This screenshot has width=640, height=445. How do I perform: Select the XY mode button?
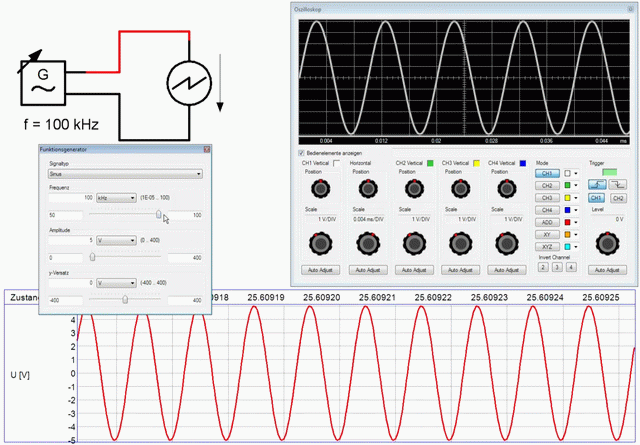coord(547,235)
